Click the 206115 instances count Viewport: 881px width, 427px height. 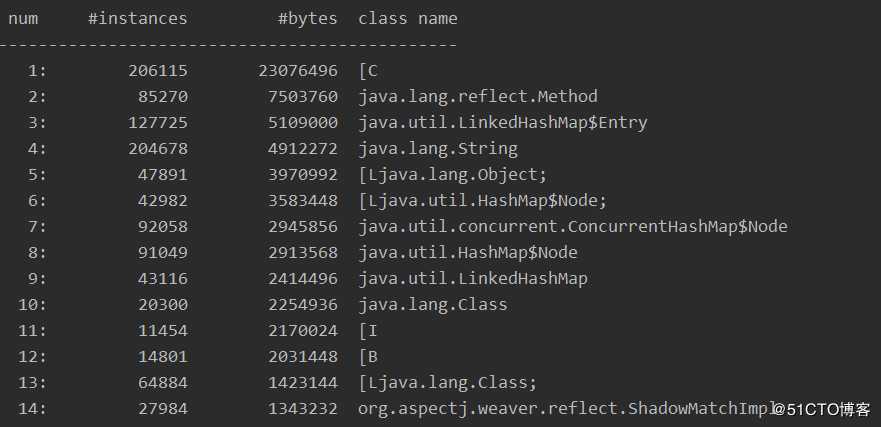(x=158, y=71)
